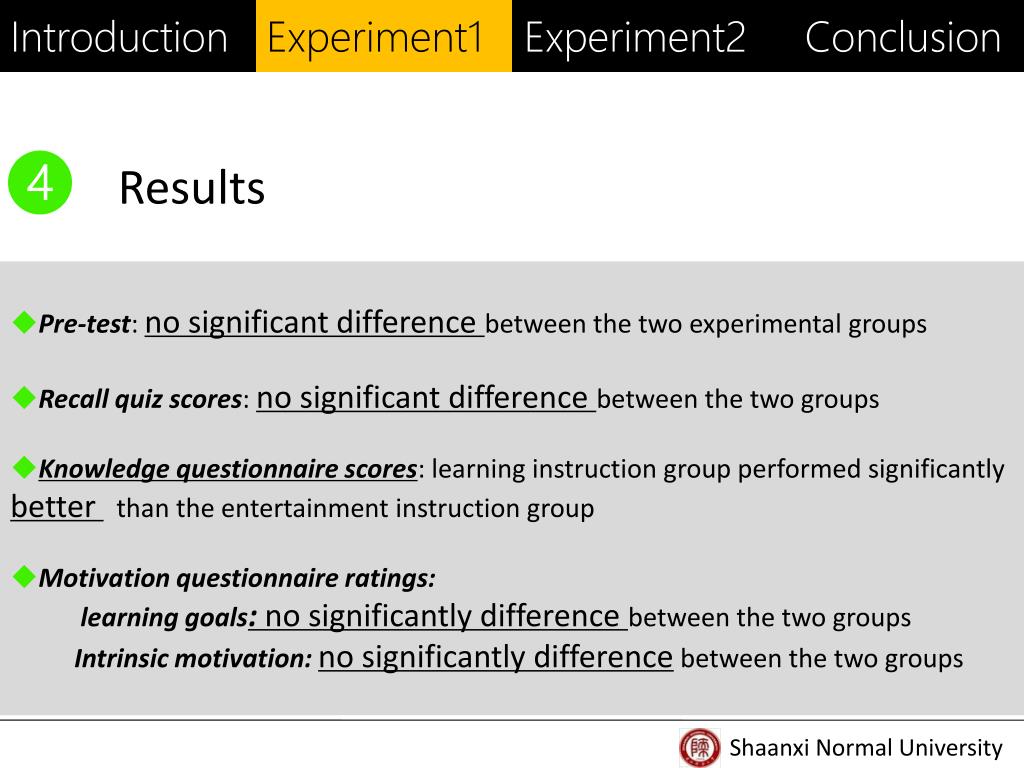
Task: Open the Introduction section tab
Action: (120, 37)
